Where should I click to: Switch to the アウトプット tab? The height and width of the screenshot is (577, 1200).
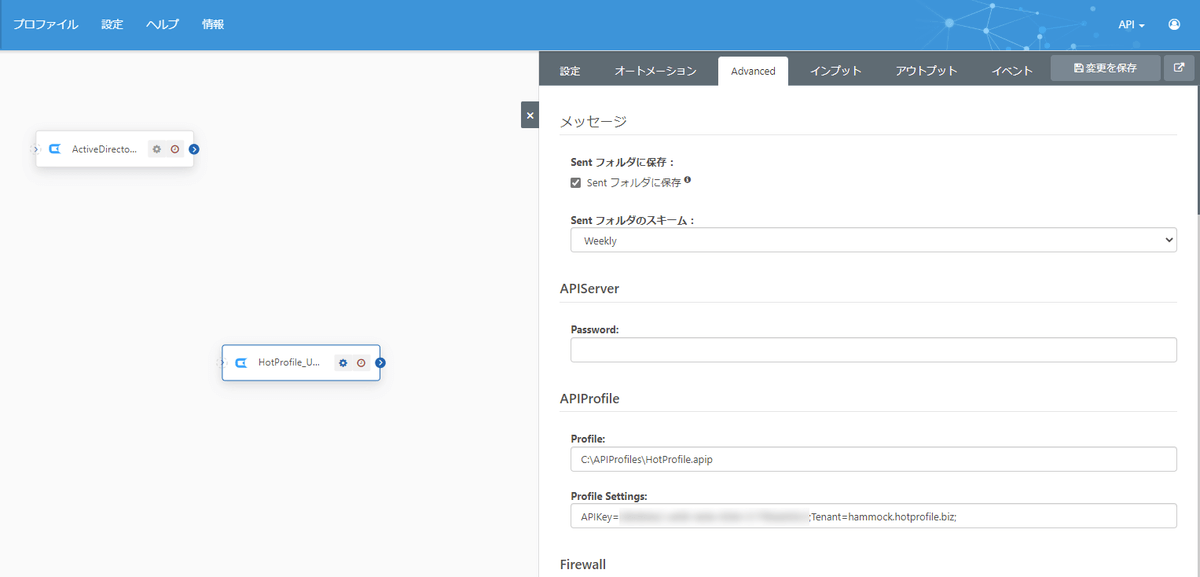click(x=927, y=71)
